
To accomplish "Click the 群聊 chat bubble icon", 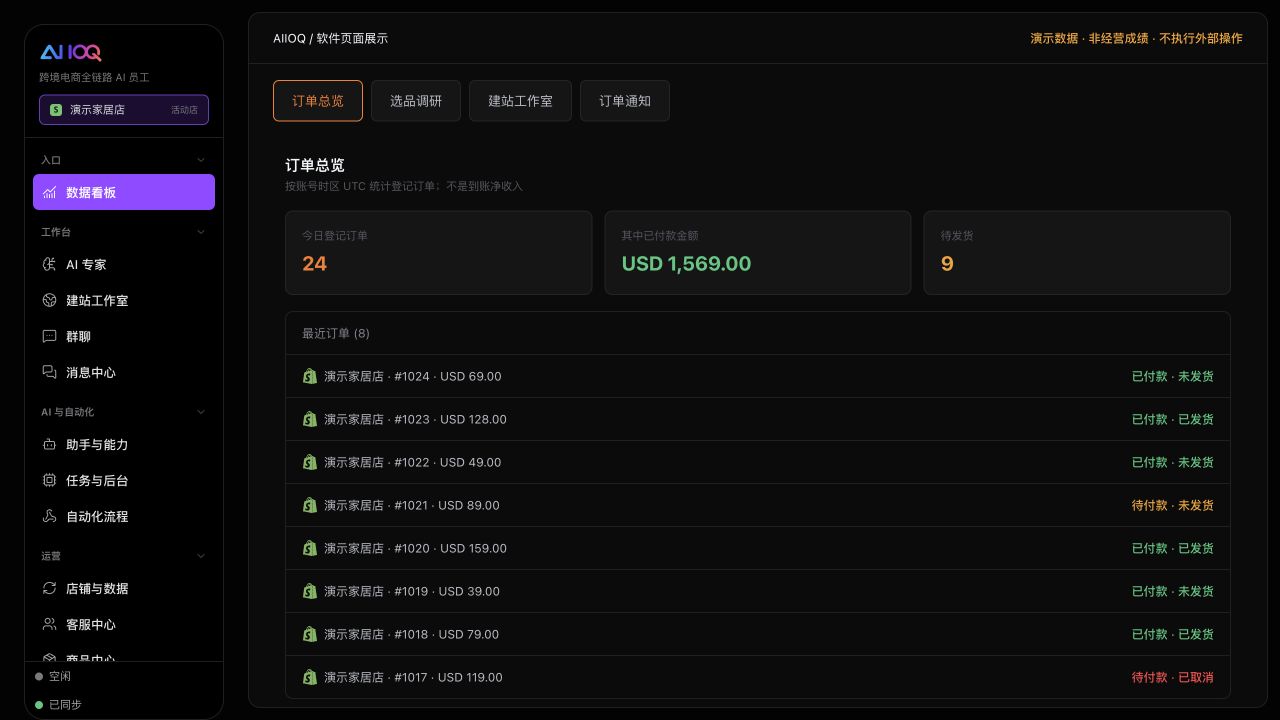I will (49, 337).
